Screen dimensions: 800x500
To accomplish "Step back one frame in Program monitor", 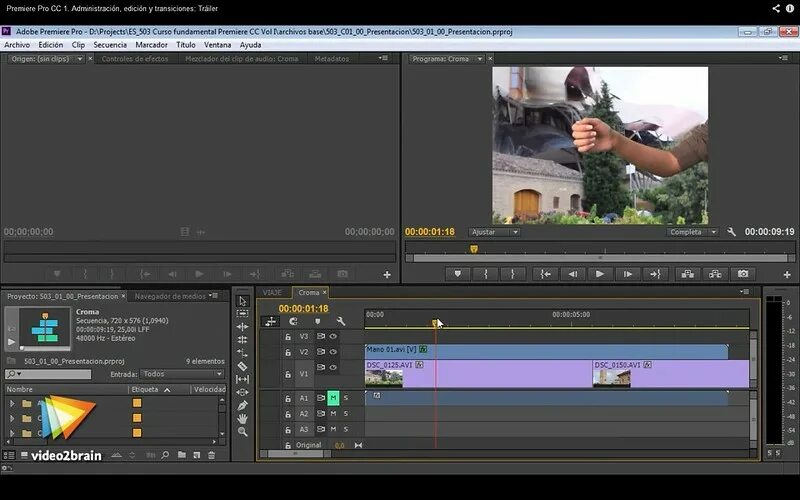I will point(572,274).
